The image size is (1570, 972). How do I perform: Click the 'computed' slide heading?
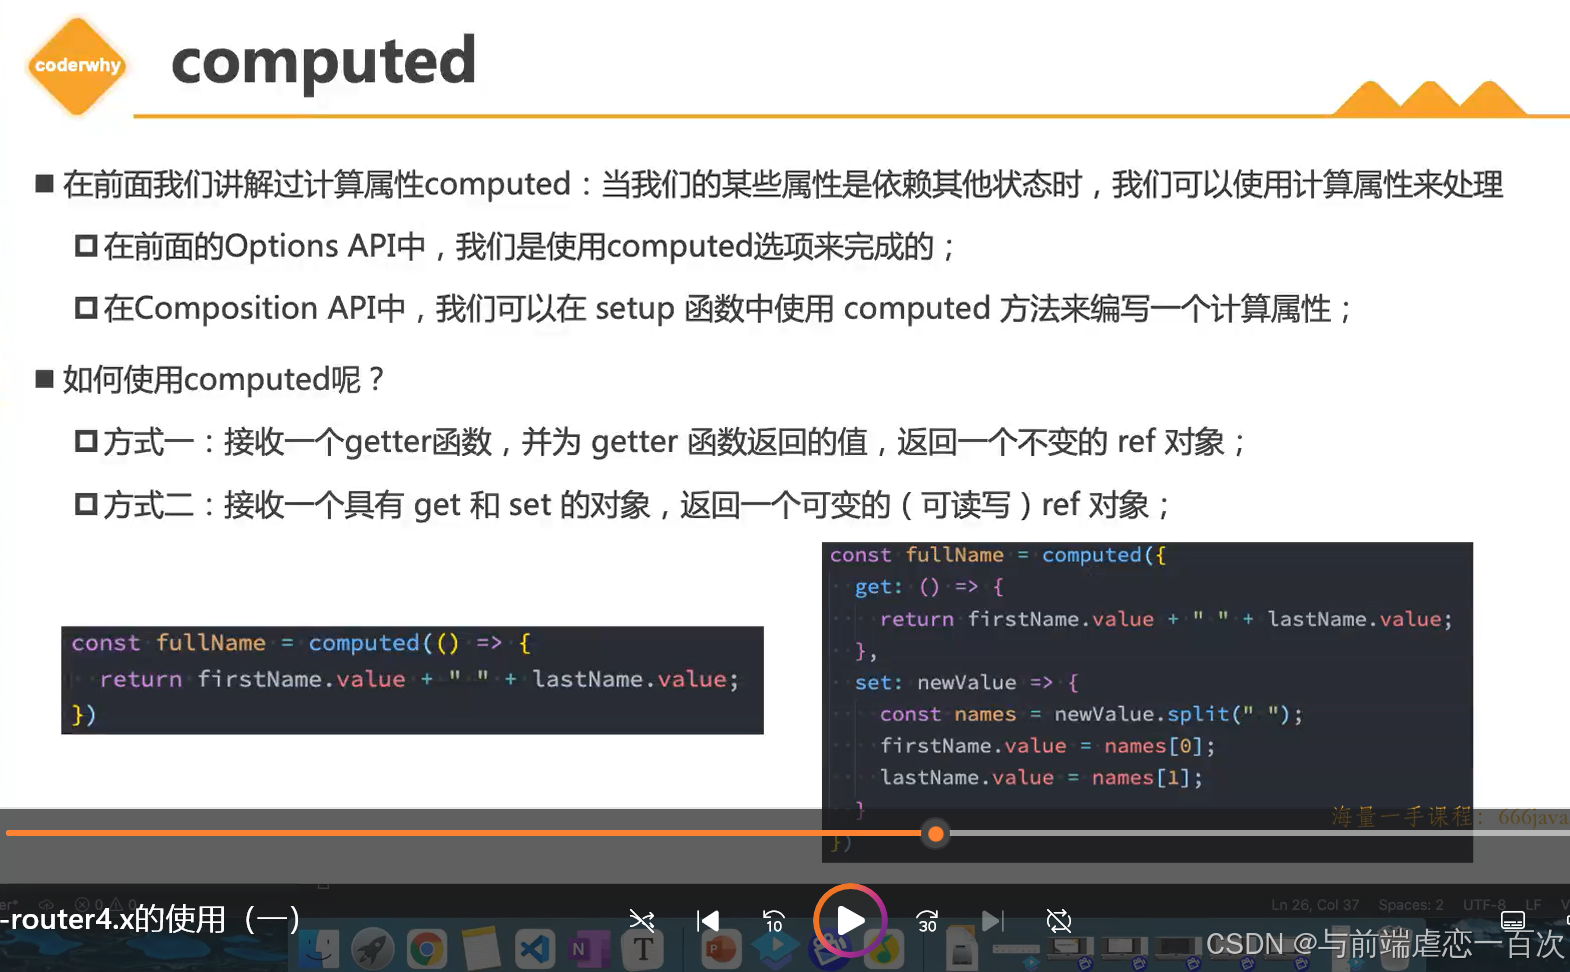323,62
